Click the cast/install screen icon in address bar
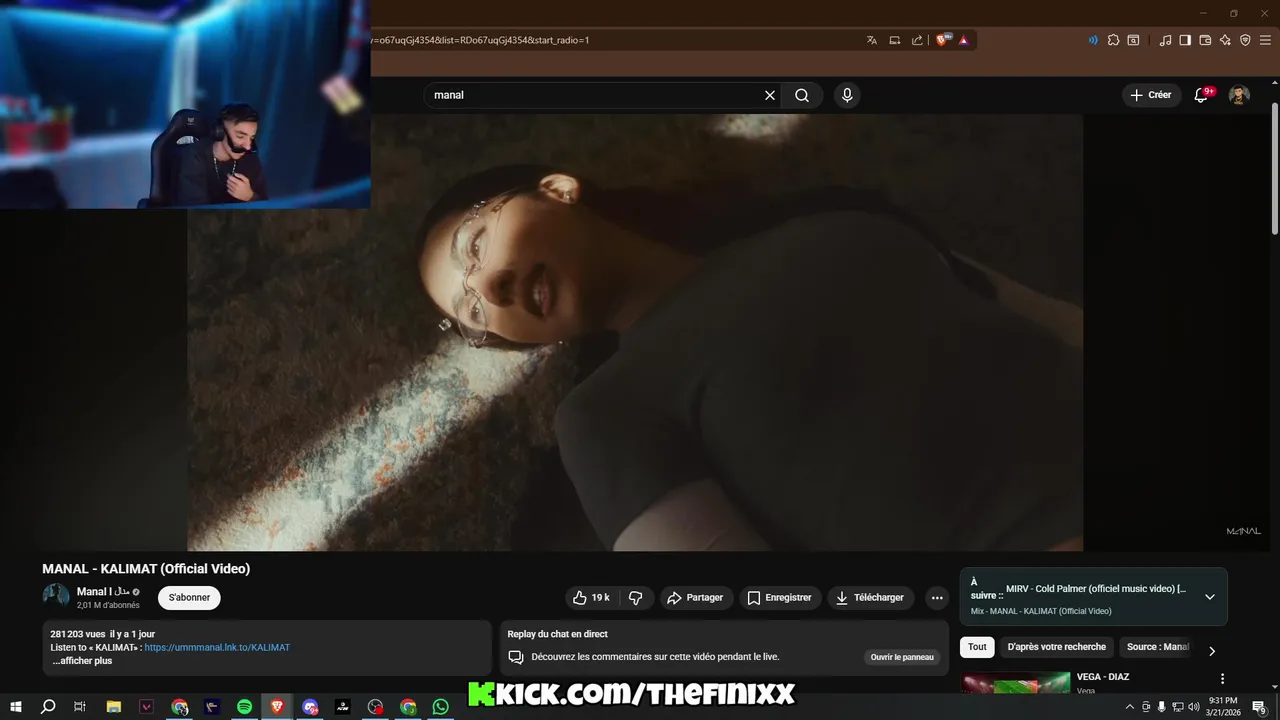 click(x=895, y=40)
